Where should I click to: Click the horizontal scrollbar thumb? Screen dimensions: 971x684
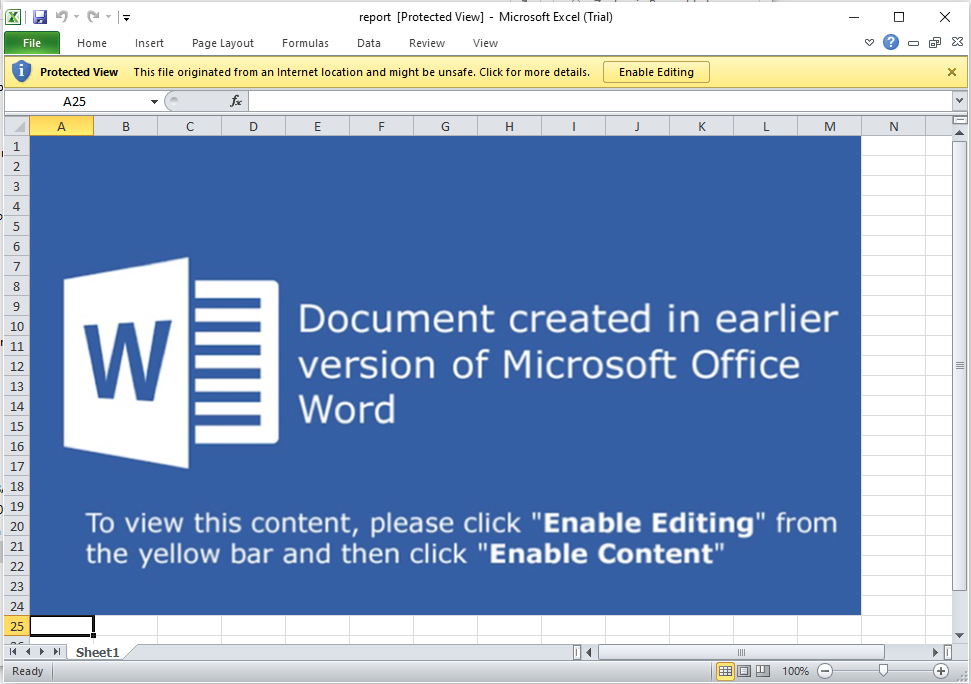741,652
